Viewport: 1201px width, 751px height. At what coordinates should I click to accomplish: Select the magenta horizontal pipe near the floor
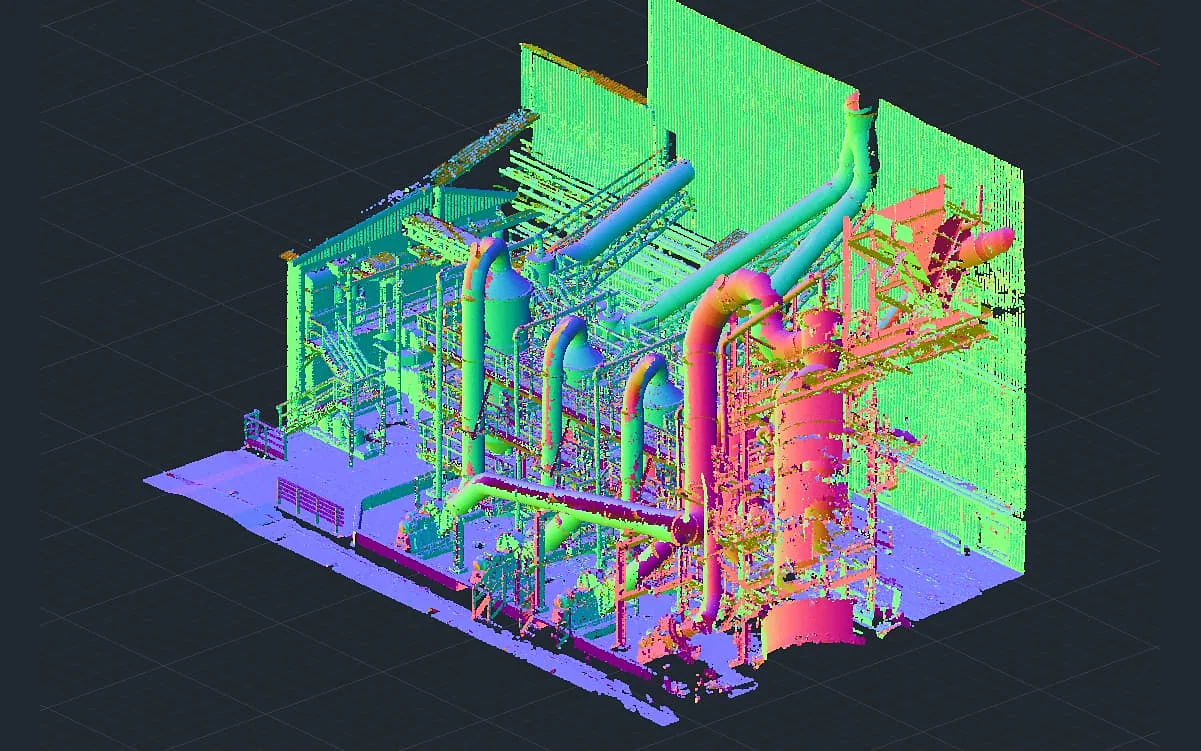point(580,505)
